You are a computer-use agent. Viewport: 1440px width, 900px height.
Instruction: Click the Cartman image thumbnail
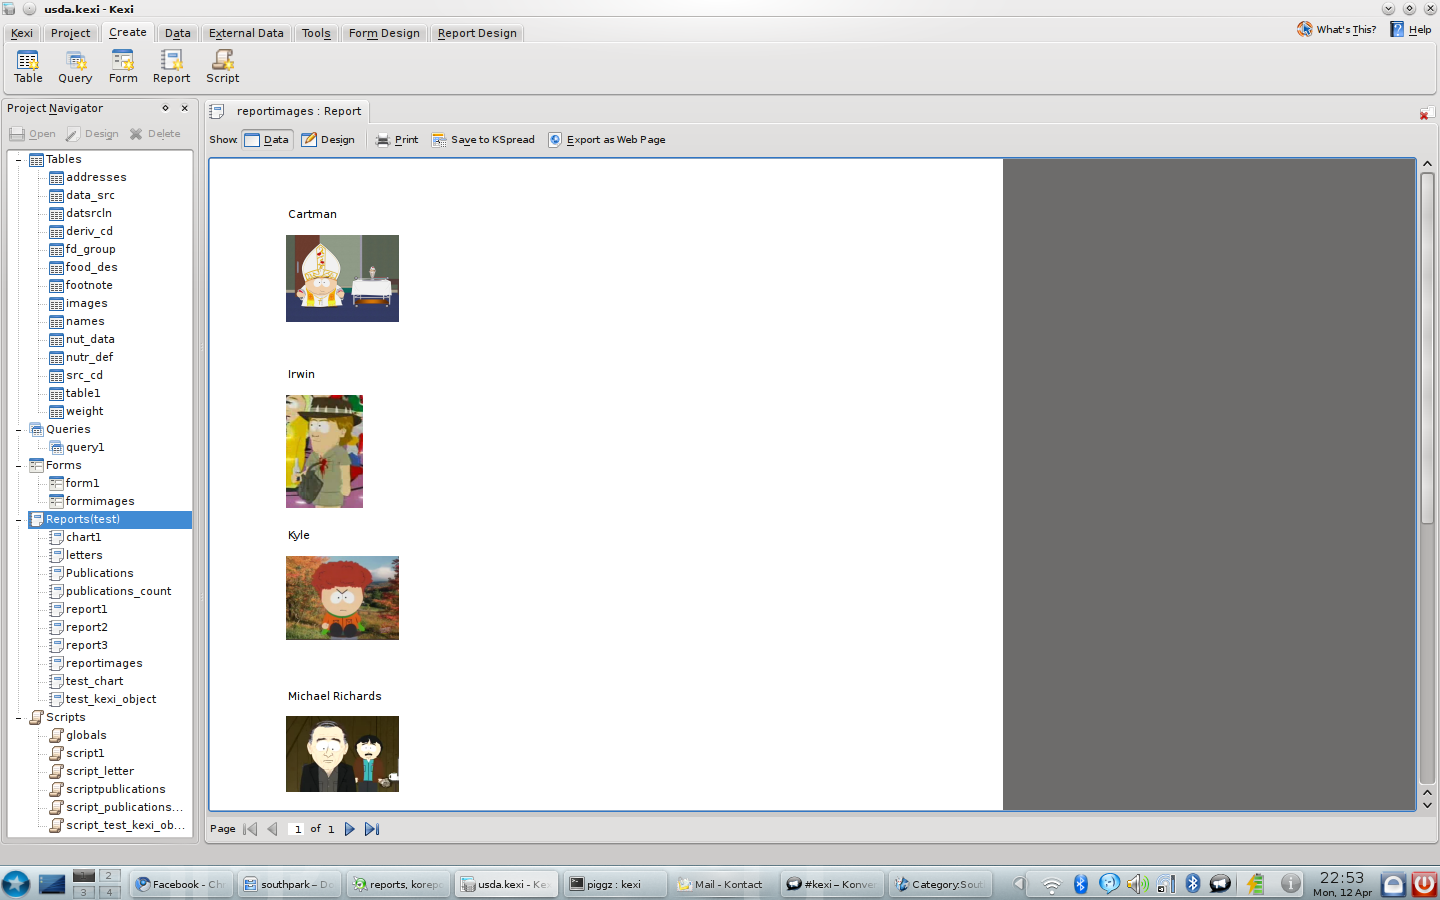click(342, 278)
